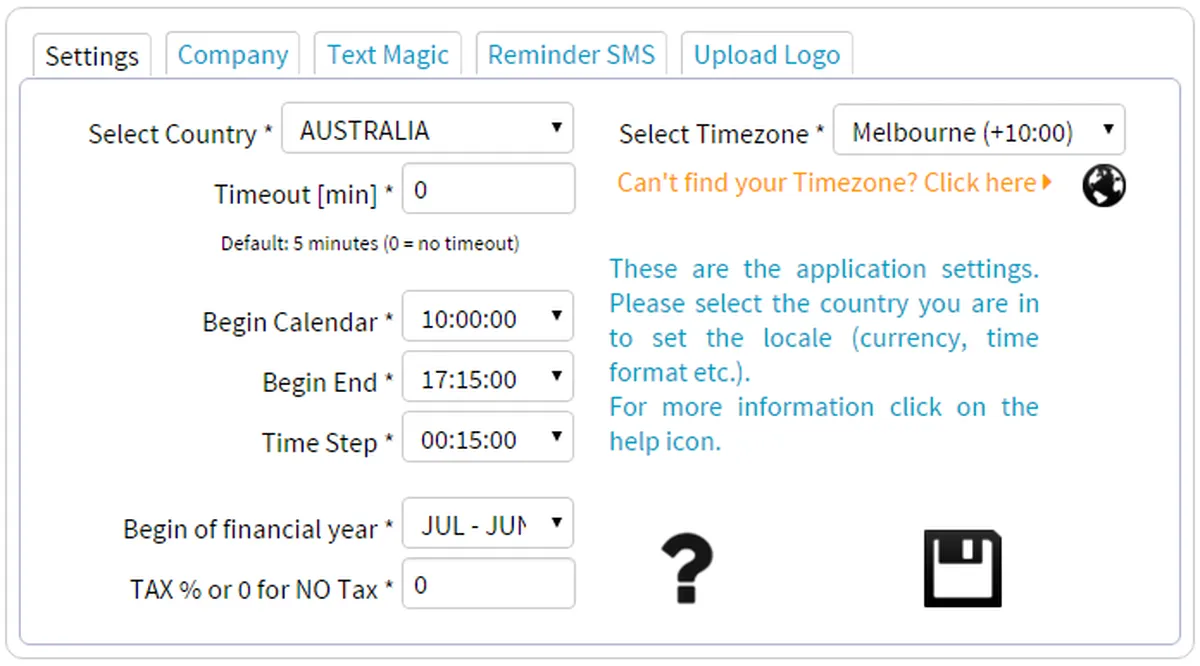Expand the Begin End time dropdown

488,380
